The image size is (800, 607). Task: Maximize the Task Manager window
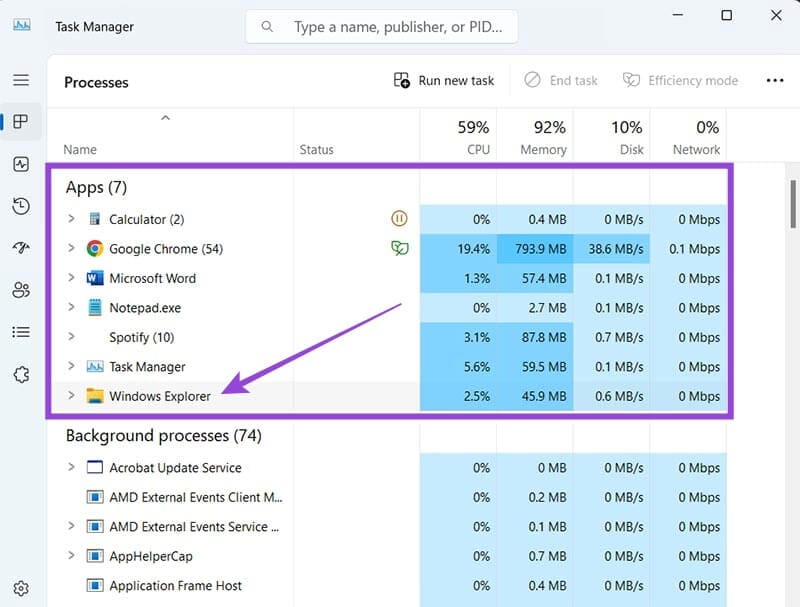tap(727, 15)
